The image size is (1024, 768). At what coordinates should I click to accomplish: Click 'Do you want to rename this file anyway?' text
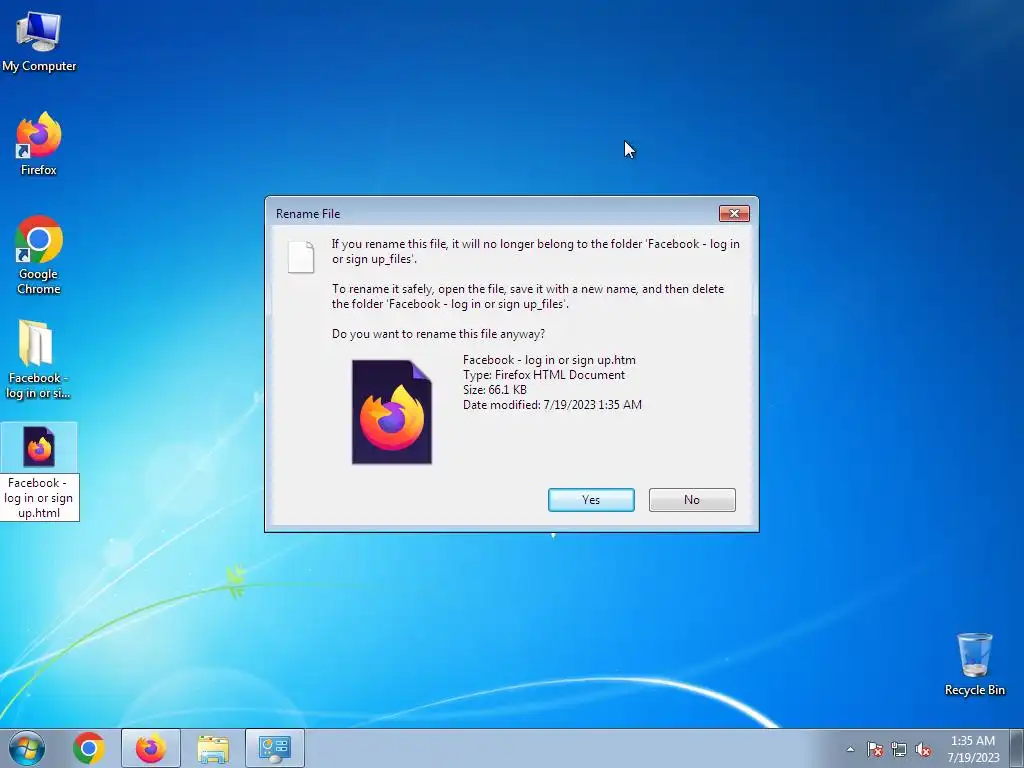coord(438,334)
